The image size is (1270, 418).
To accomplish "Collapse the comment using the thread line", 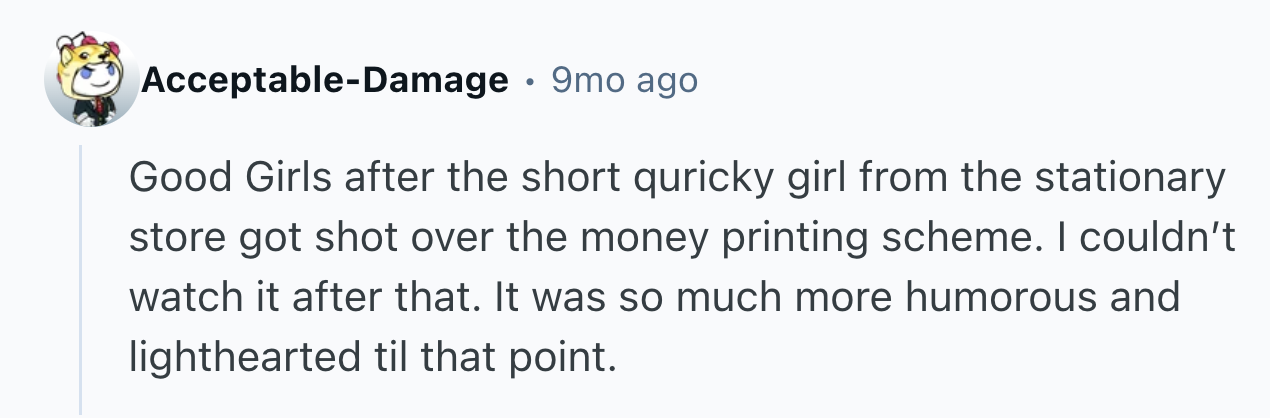I will (x=82, y=280).
